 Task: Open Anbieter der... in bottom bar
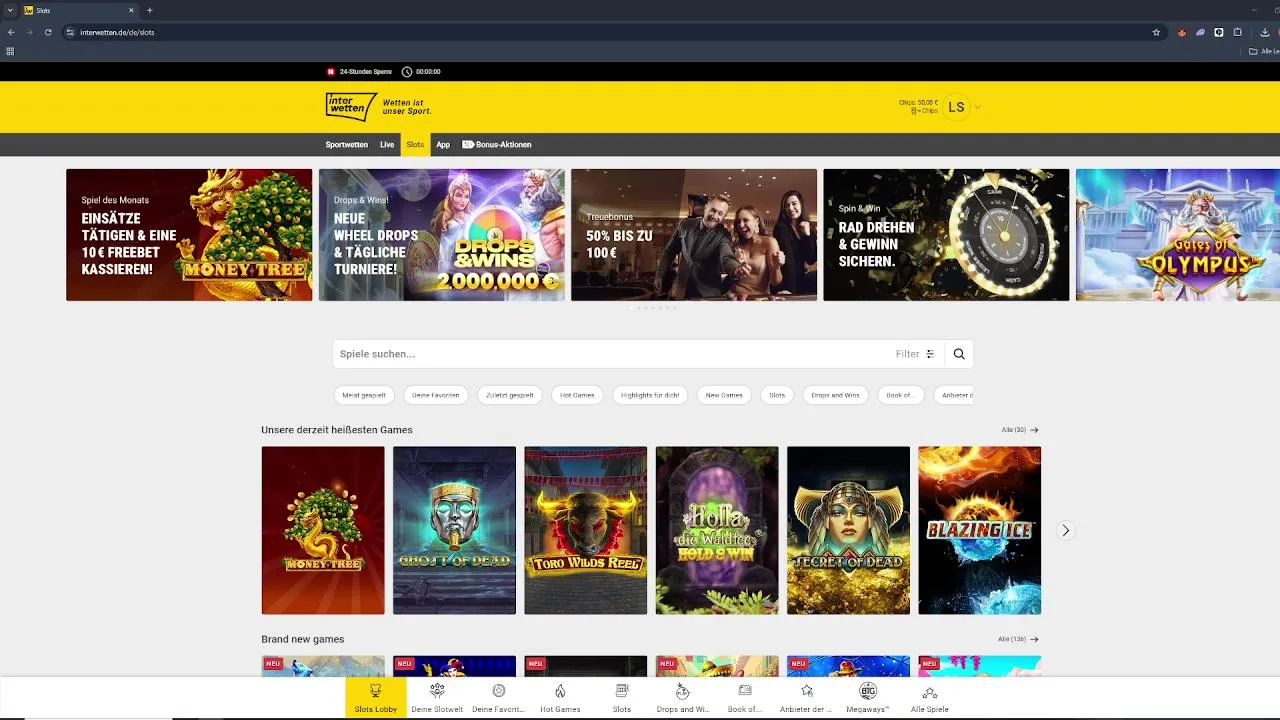[806, 698]
